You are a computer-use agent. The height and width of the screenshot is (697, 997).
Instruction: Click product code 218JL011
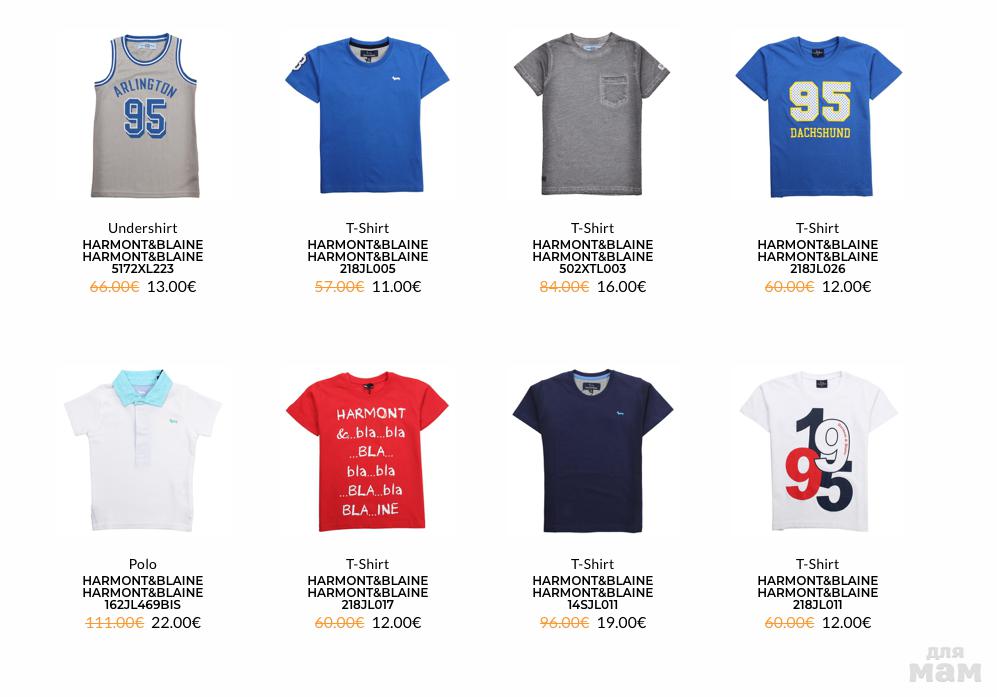pyautogui.click(x=818, y=605)
